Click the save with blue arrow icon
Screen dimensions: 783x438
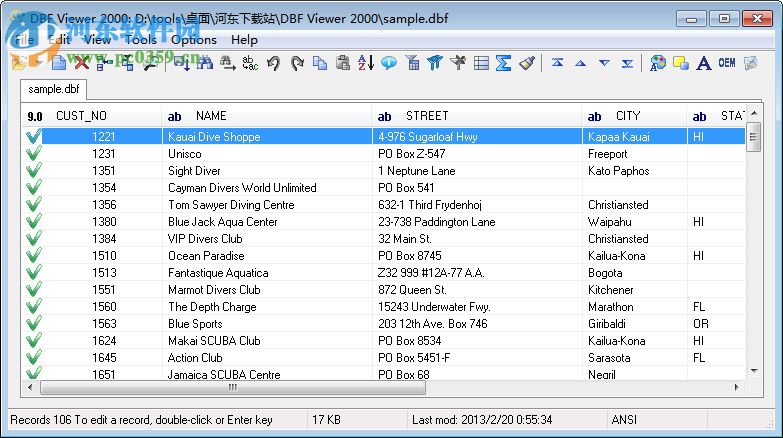(x=181, y=63)
